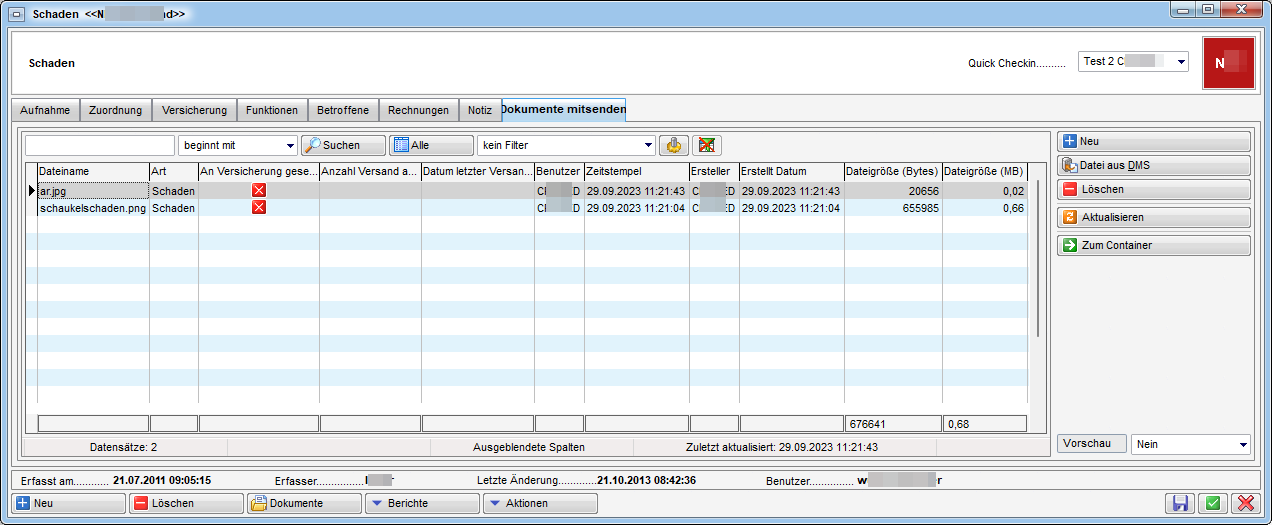Viewport: 1272px width, 525px height.
Task: Click the filter funnel icon in toolbar
Action: tap(675, 145)
